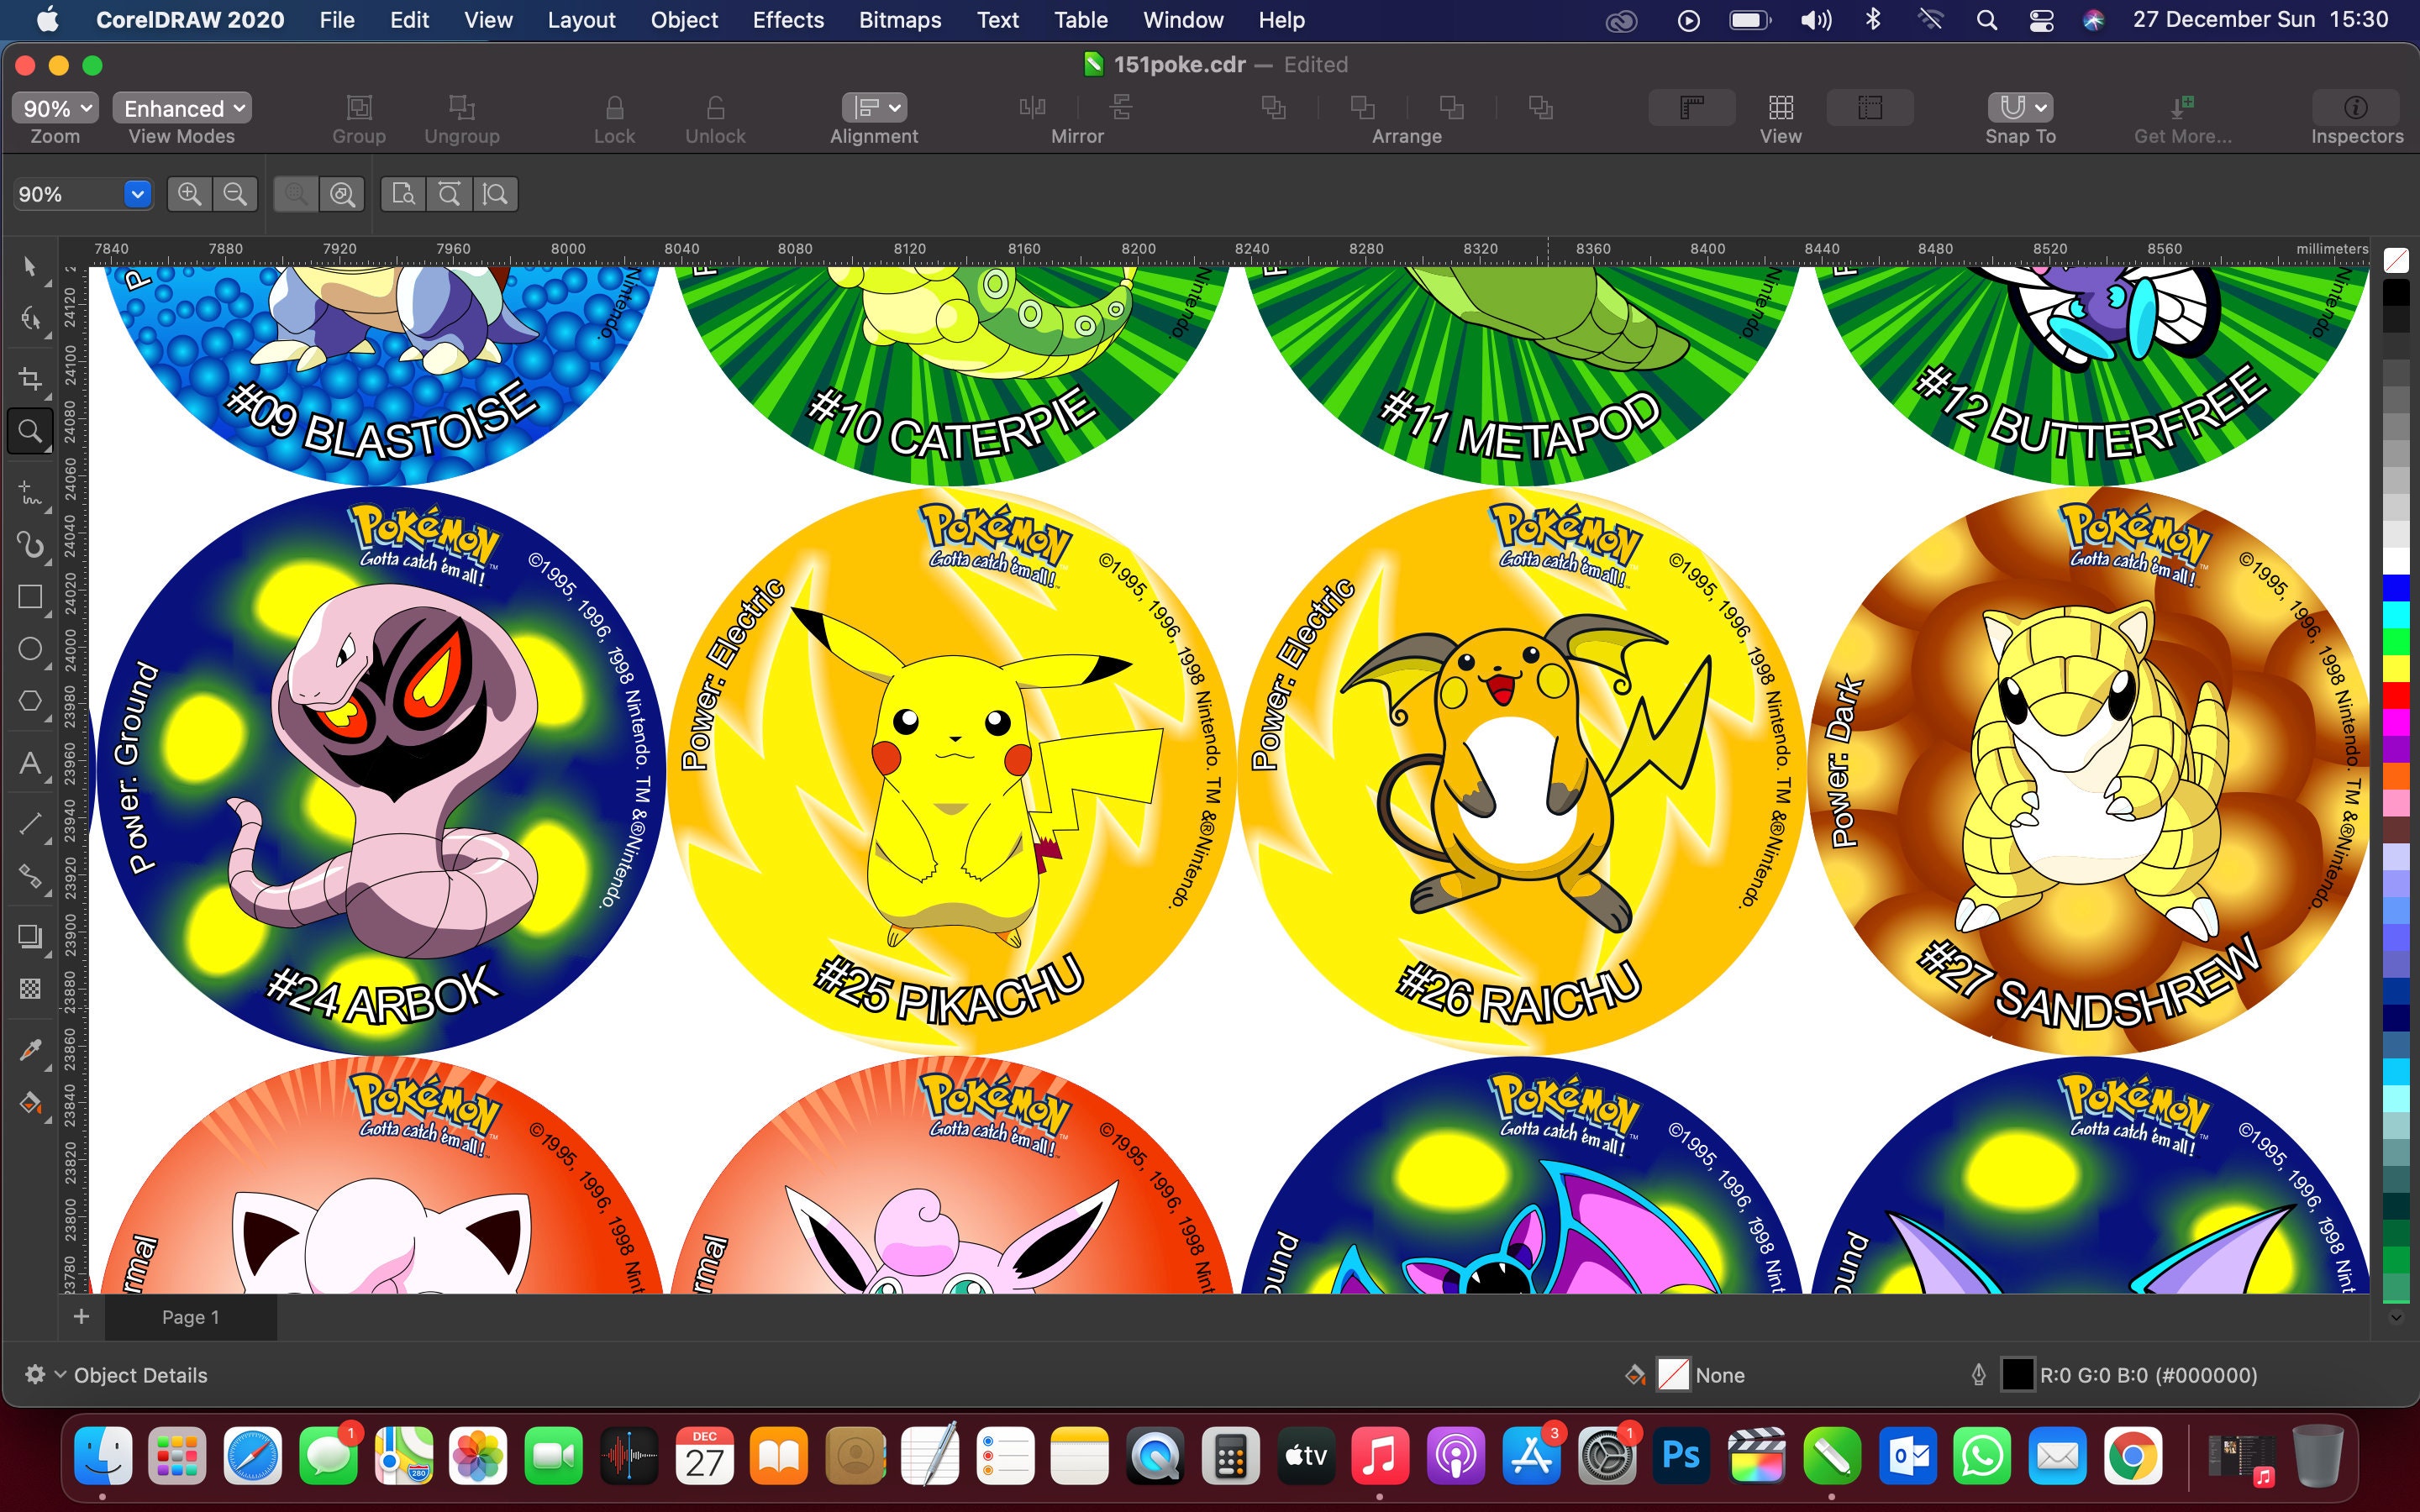
Task: Click the Alignment button
Action: [873, 110]
